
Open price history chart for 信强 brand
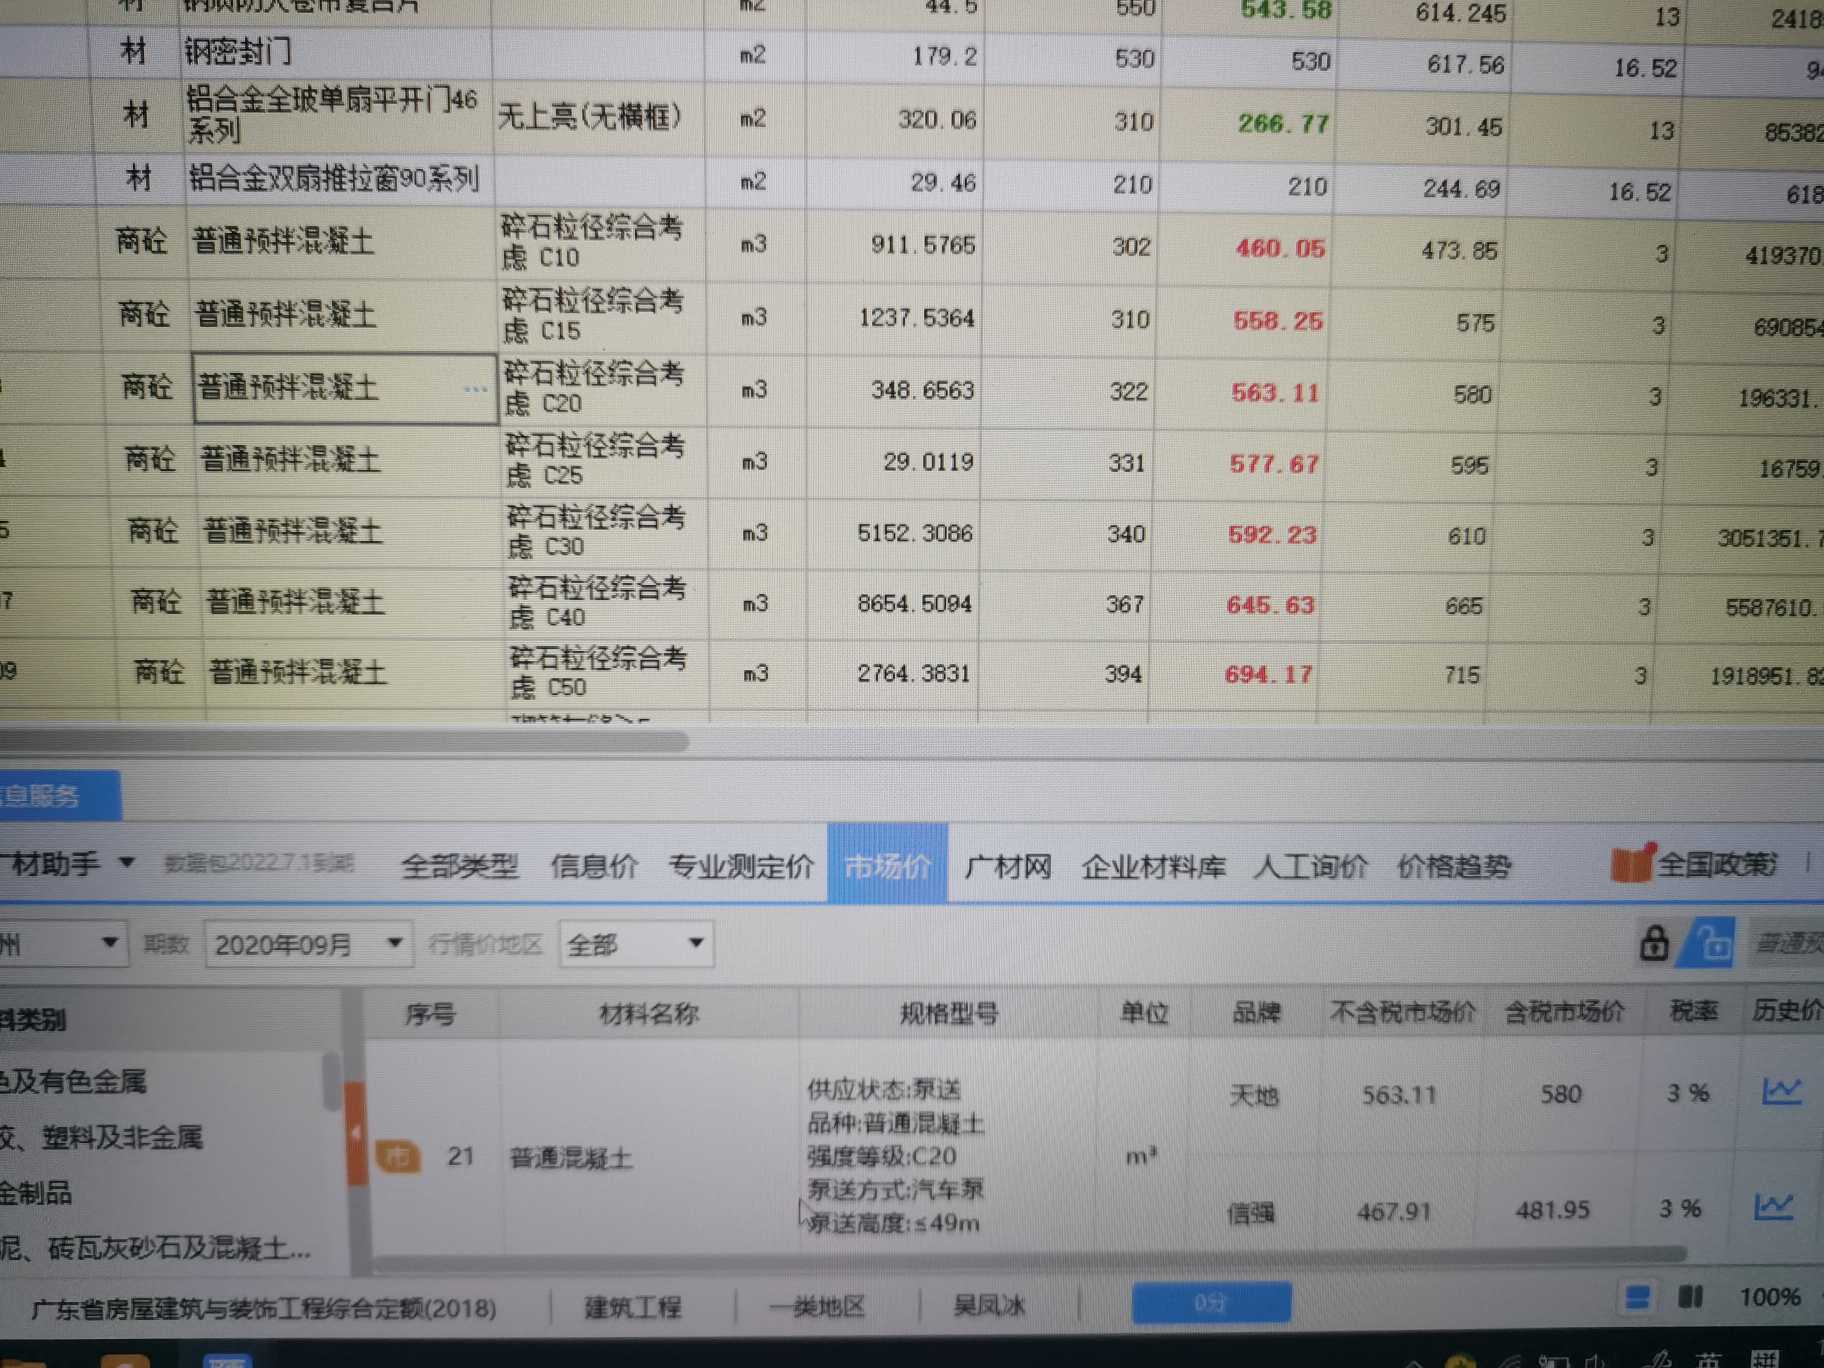click(1775, 1205)
